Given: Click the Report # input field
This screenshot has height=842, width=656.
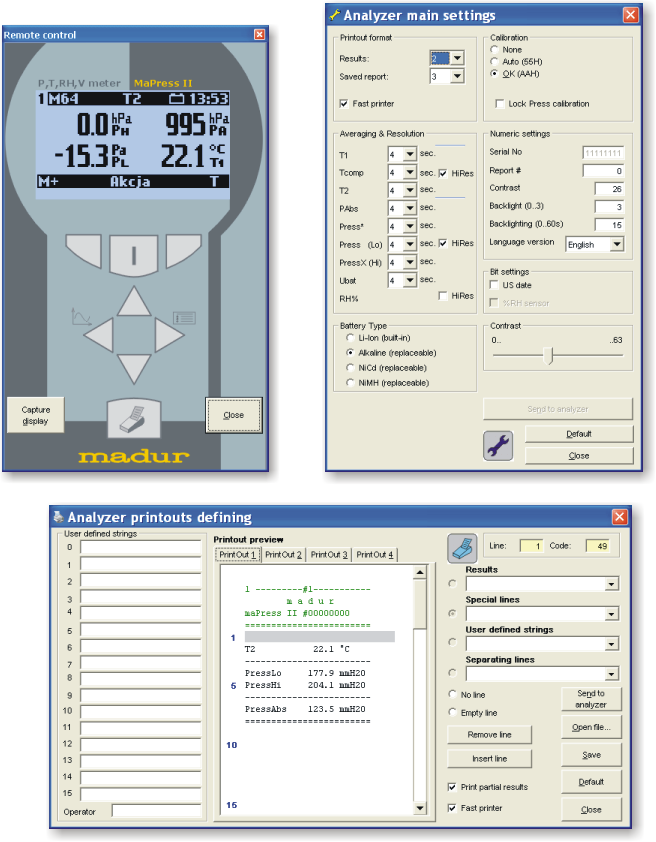Looking at the screenshot, I should [603, 171].
